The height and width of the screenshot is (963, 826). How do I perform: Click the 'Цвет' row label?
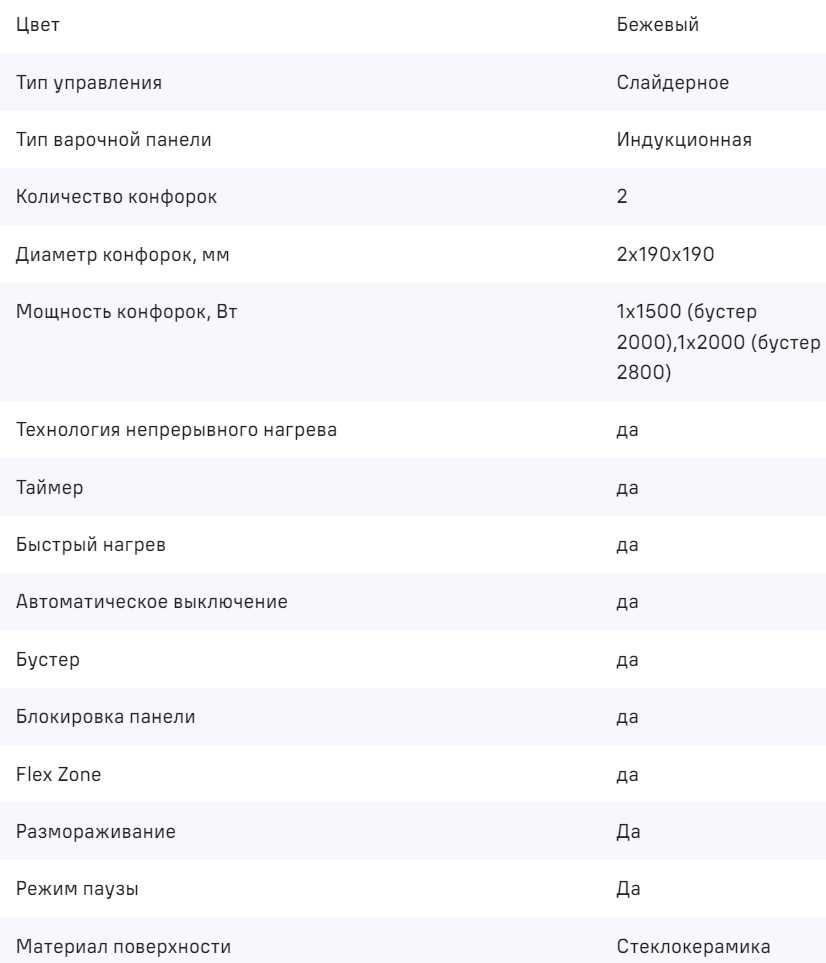pos(38,26)
